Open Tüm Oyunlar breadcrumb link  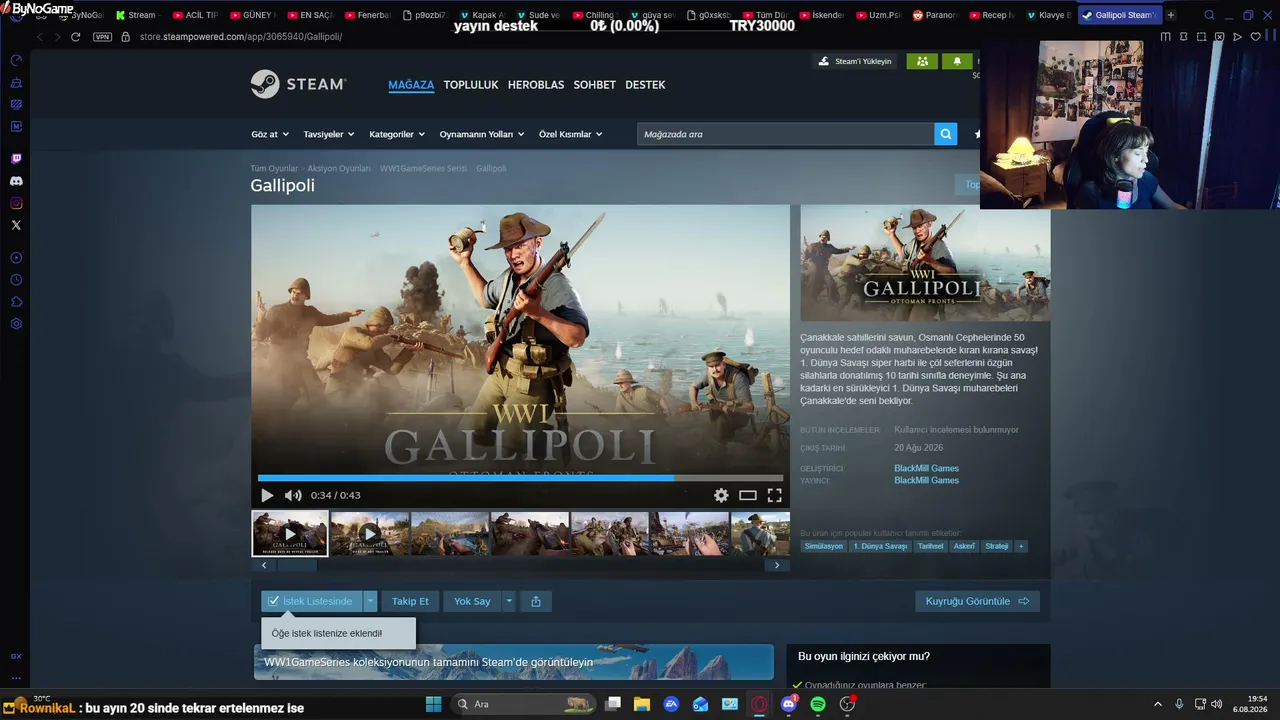click(x=274, y=168)
